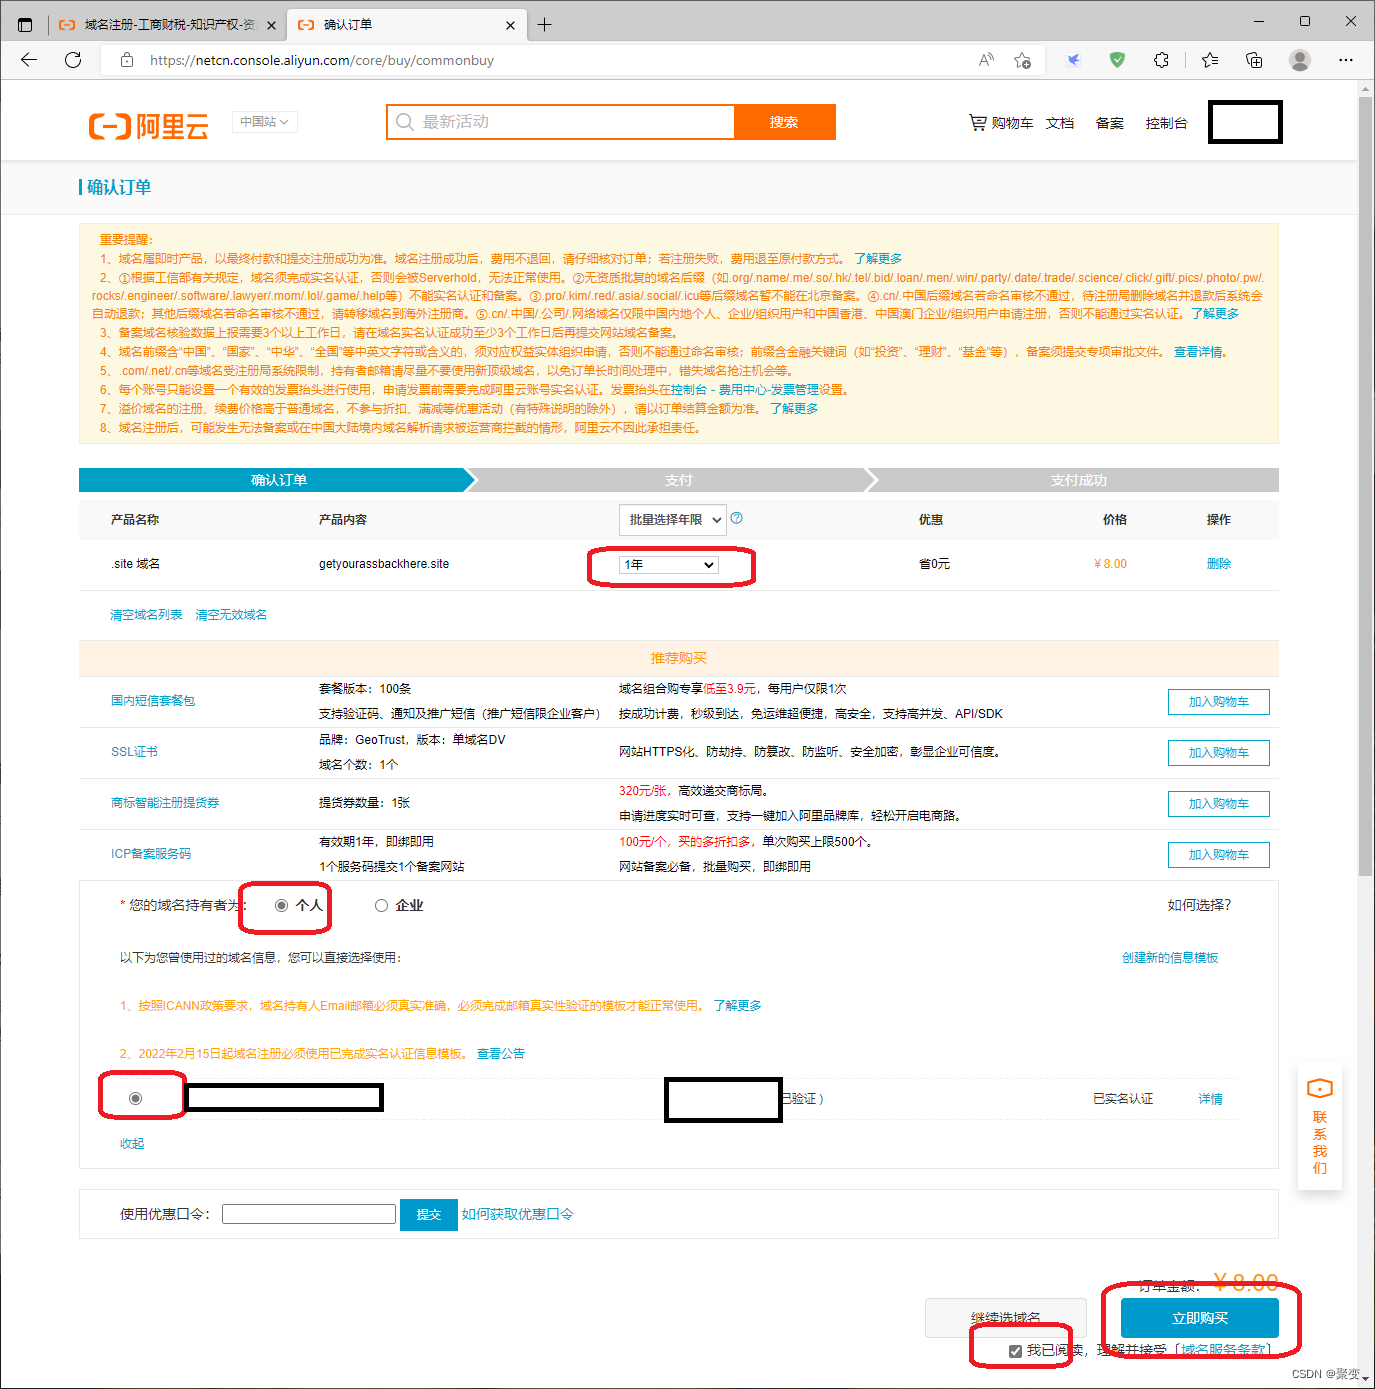Open 域名服务条款 link

pos(1224,1350)
